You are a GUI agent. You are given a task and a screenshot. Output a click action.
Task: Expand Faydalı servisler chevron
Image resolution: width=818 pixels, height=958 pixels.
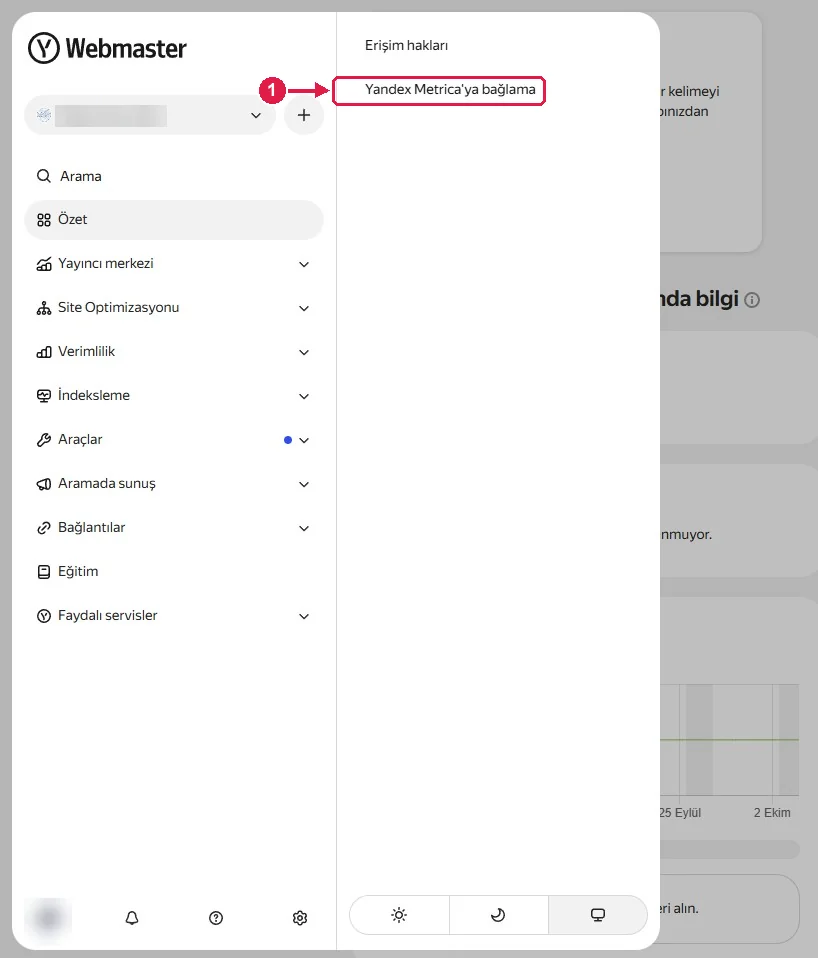click(x=304, y=616)
